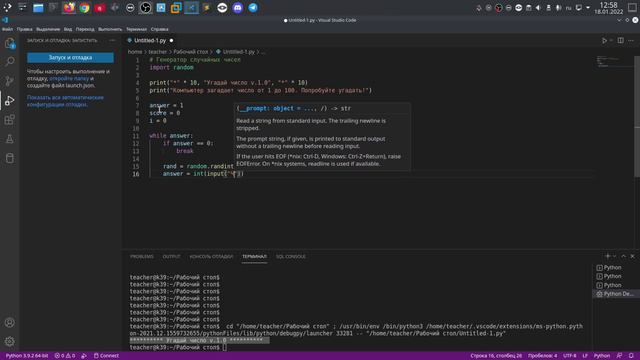Open Telegram from the taskbar

253,8
